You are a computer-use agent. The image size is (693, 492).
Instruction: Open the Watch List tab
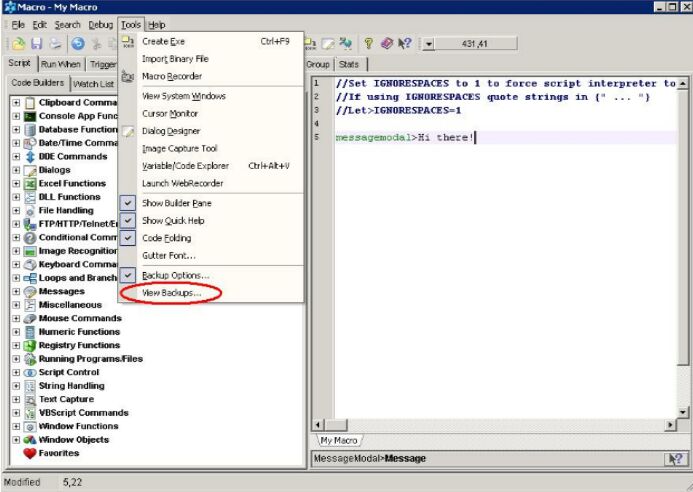coord(93,84)
